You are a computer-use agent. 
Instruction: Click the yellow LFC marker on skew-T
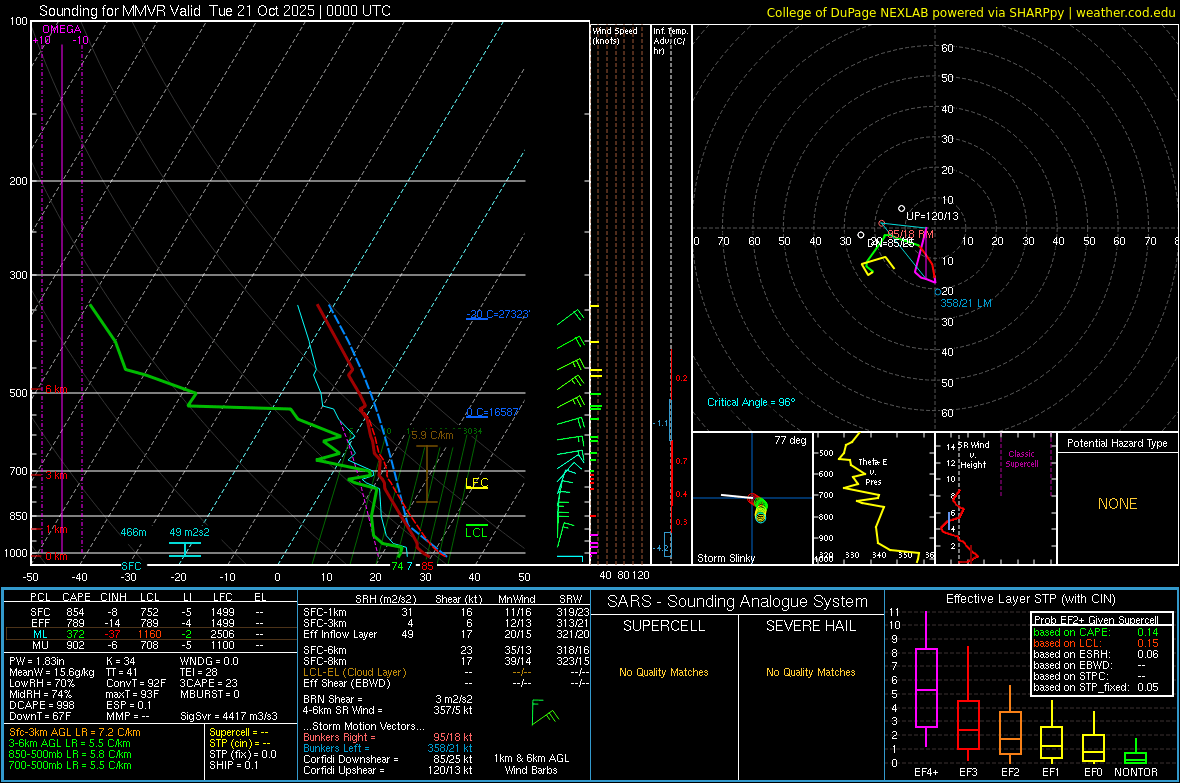coord(476,483)
